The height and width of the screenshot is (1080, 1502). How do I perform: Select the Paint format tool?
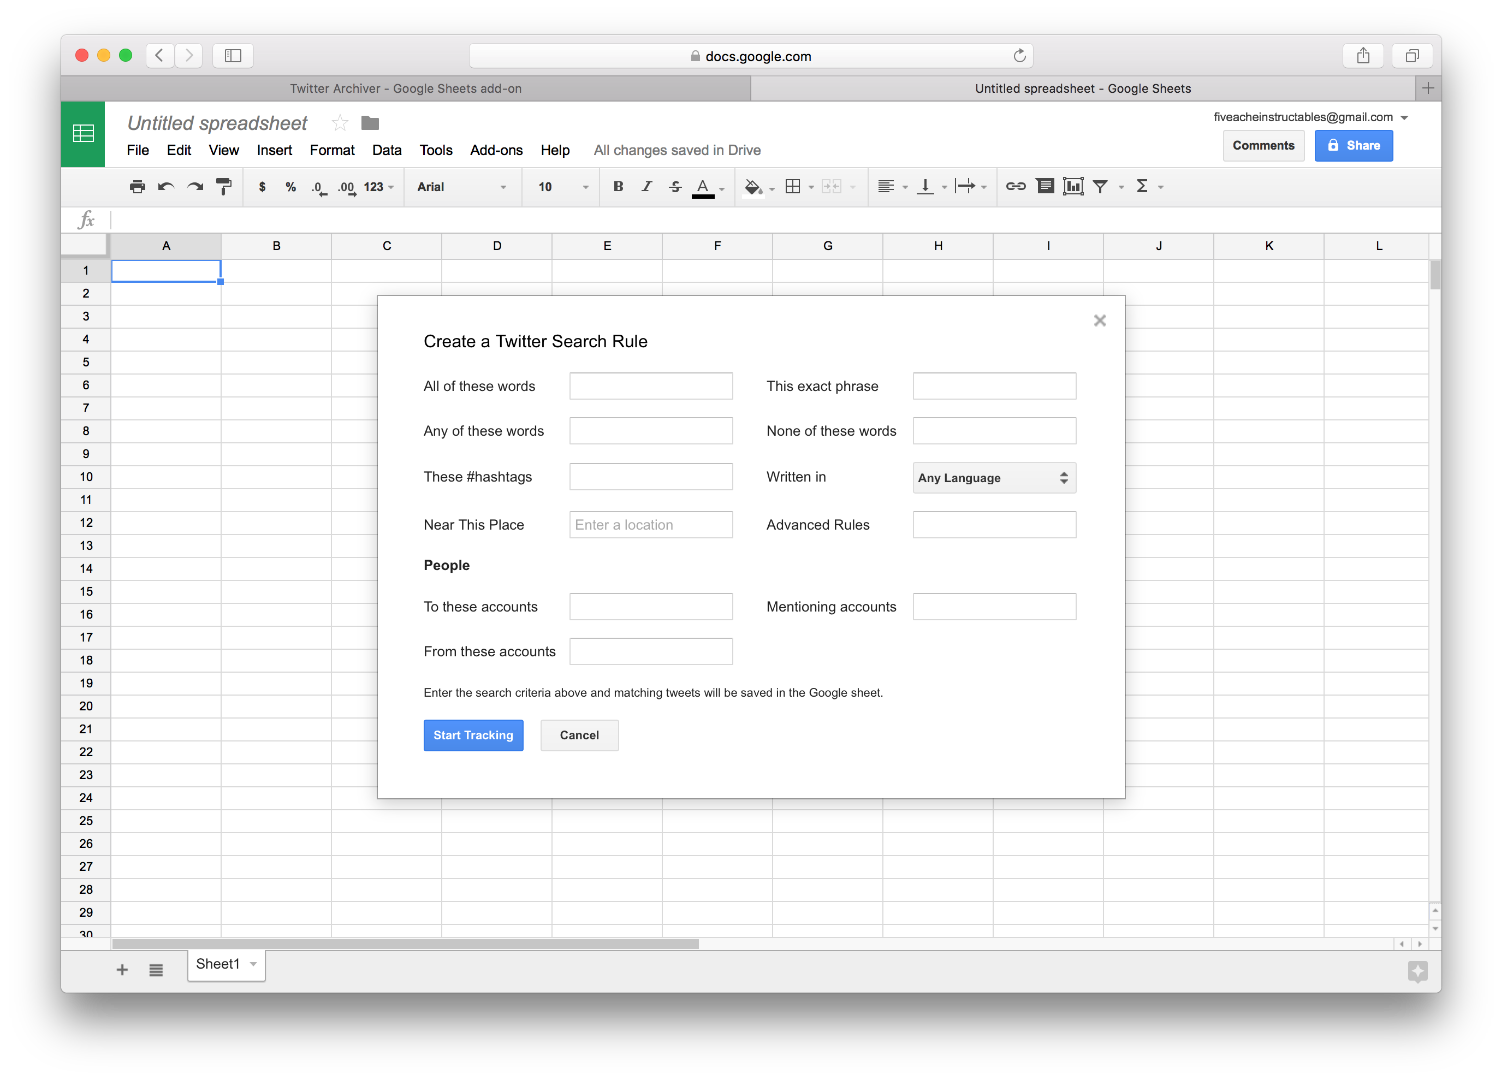click(224, 186)
